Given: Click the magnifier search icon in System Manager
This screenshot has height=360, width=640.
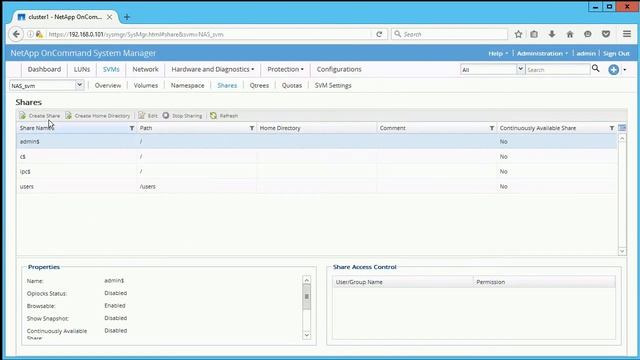Looking at the screenshot, I should [596, 69].
